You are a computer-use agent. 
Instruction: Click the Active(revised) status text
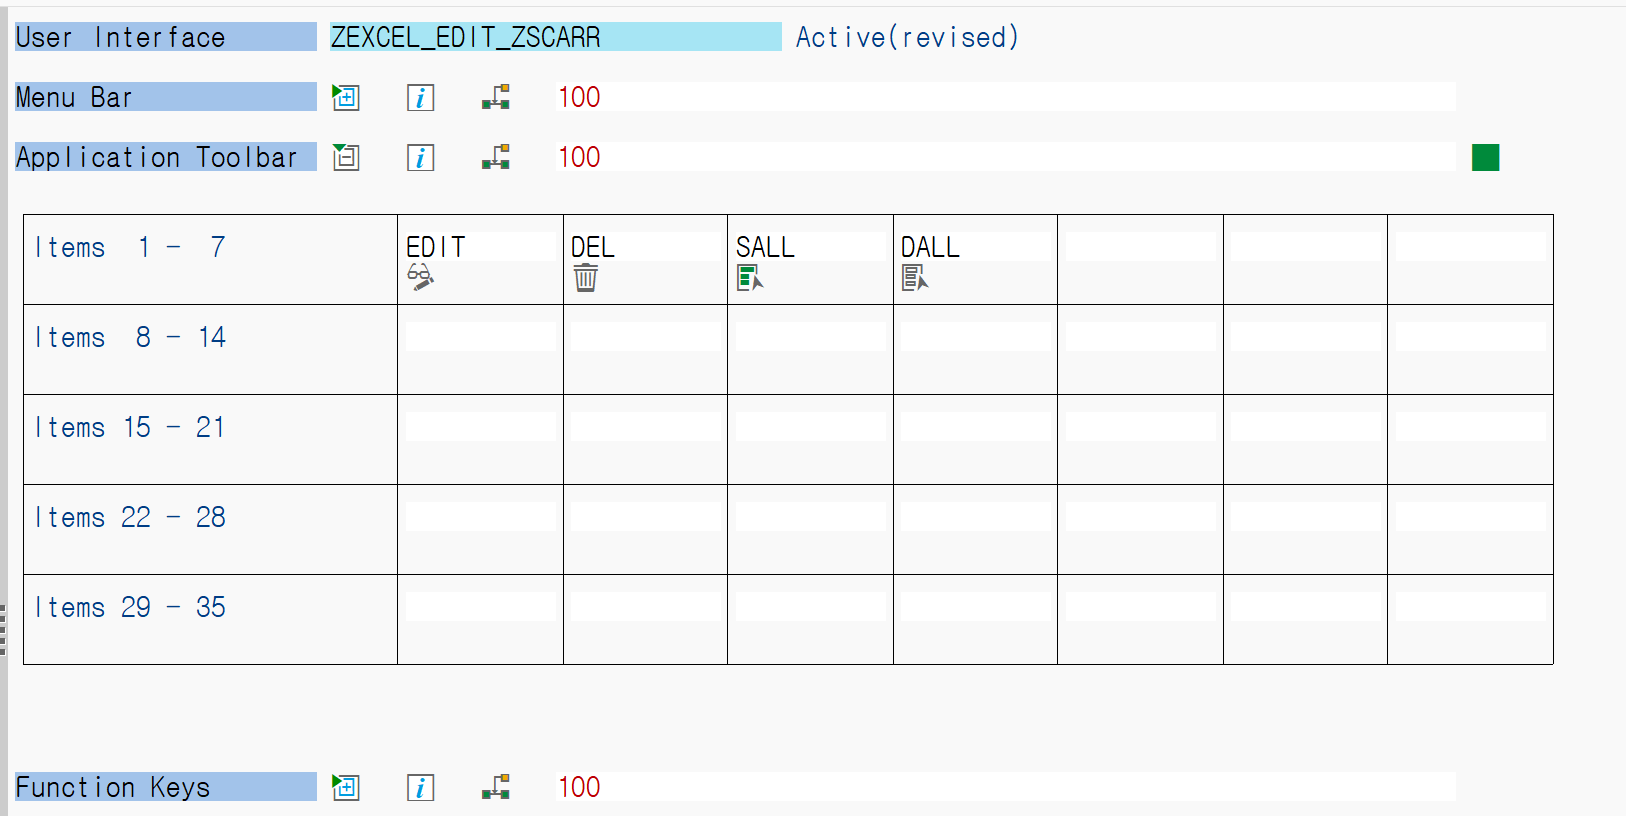point(907,37)
